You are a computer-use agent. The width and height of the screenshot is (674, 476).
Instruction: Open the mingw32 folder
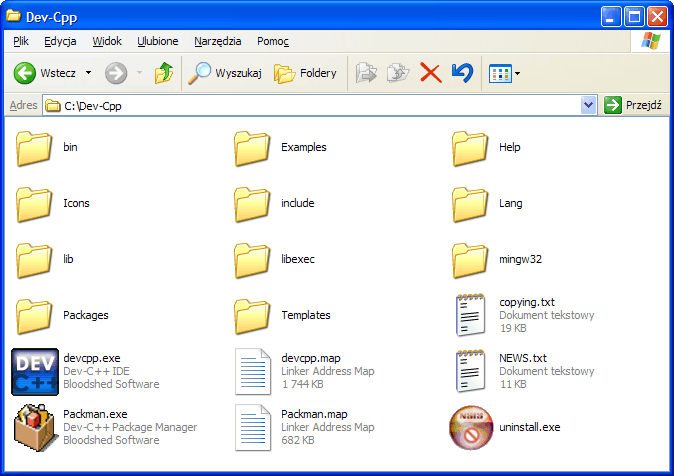coord(470,259)
